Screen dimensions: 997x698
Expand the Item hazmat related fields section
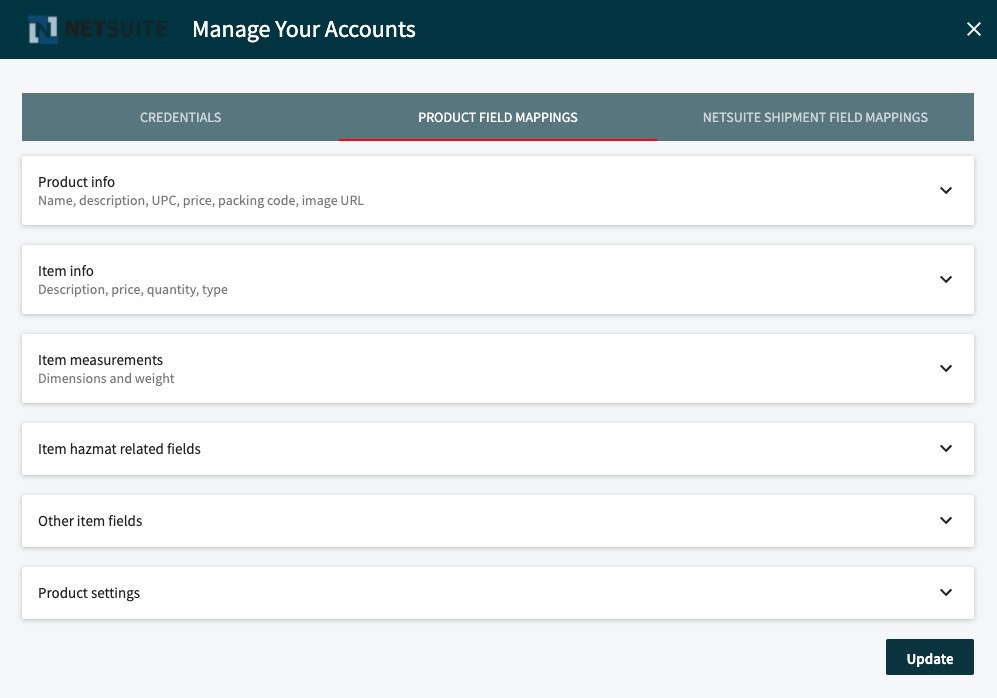pyautogui.click(x=945, y=448)
